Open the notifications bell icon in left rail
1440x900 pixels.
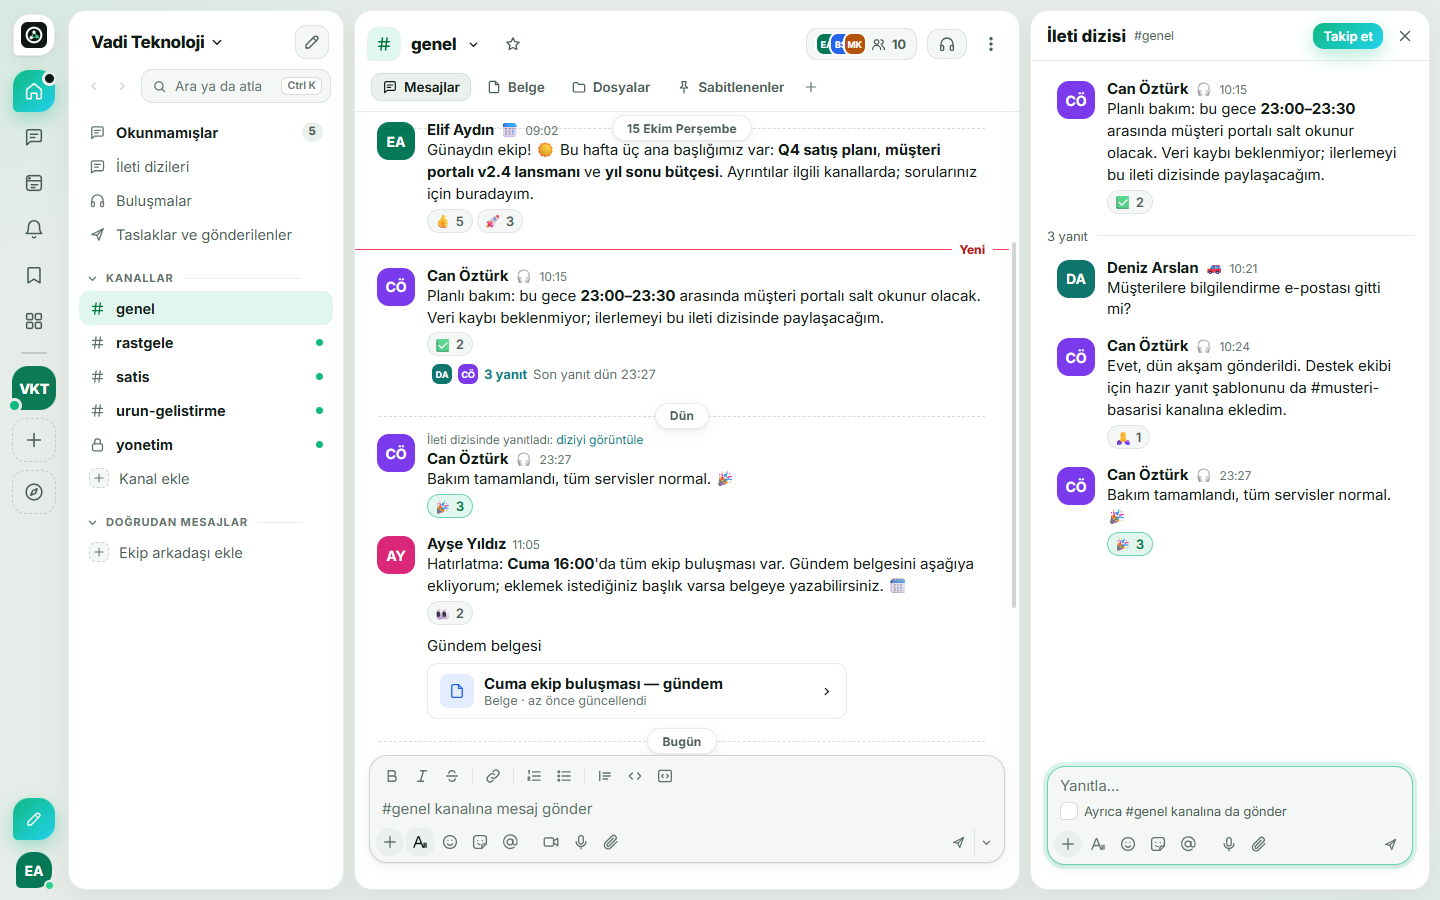tap(34, 229)
